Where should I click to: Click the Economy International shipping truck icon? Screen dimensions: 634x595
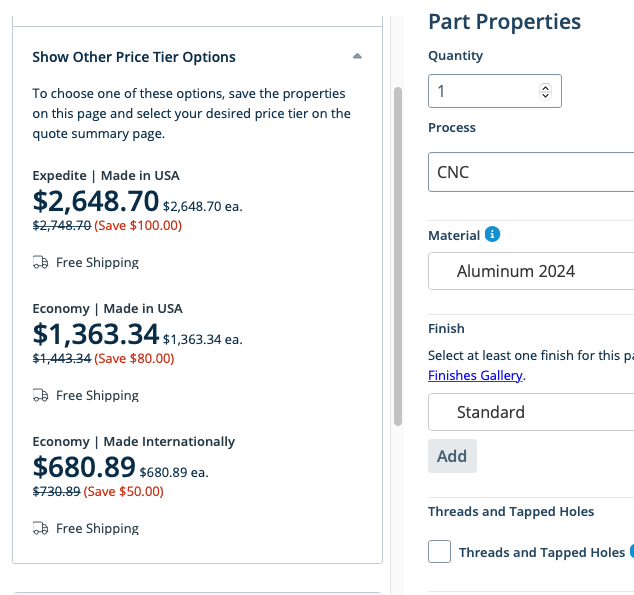[40, 528]
